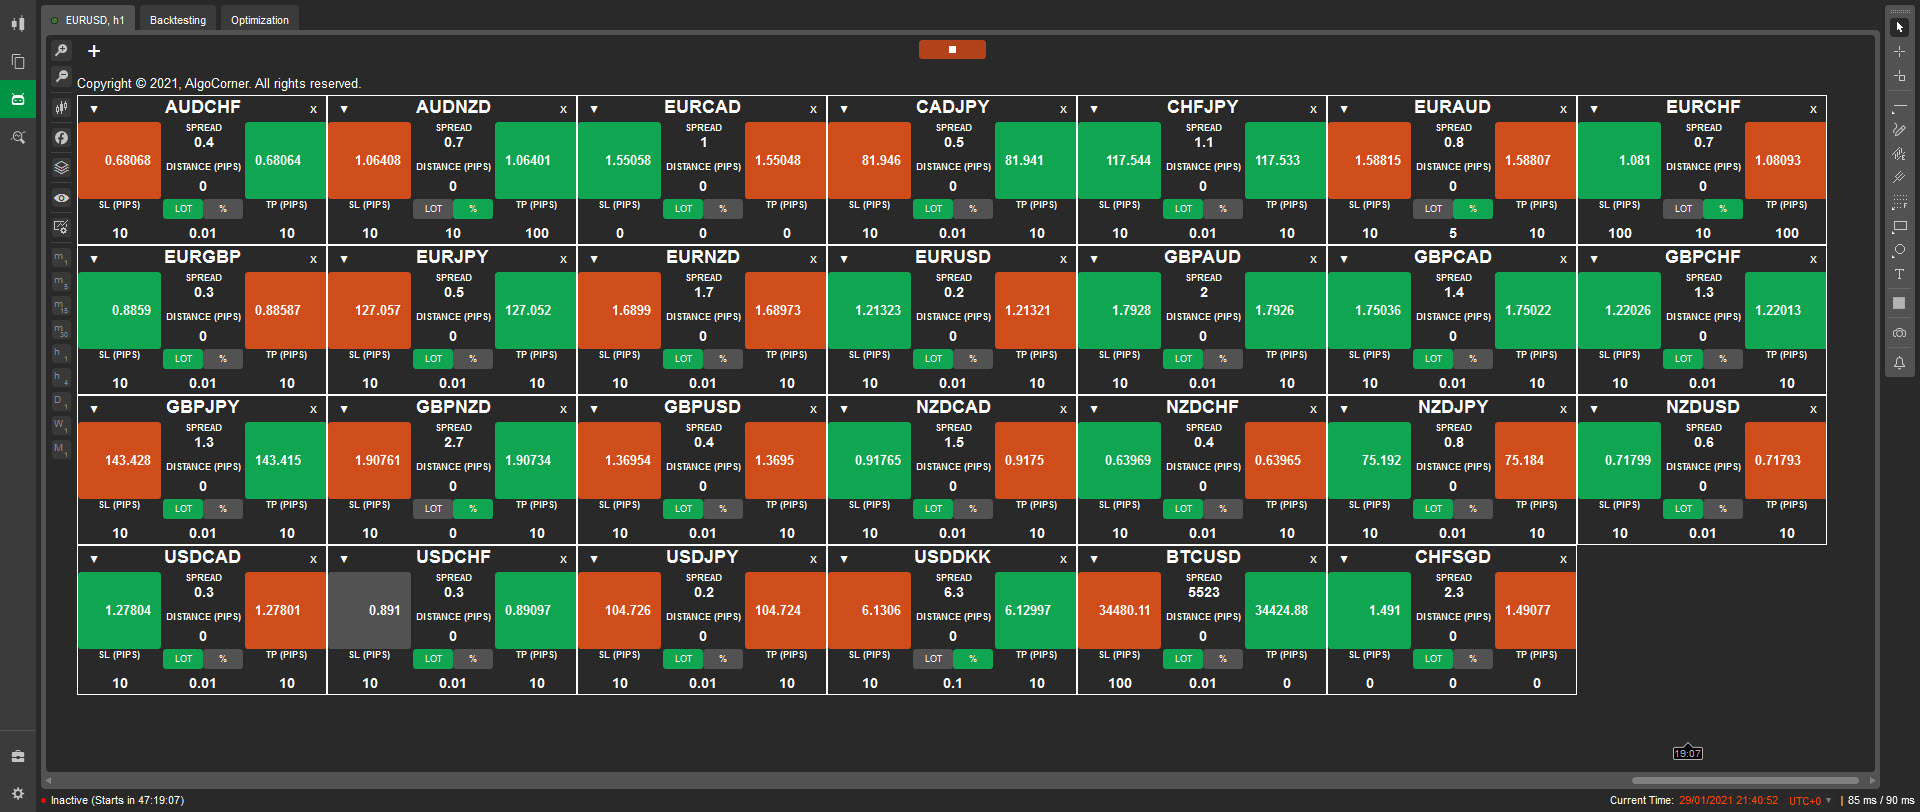Image resolution: width=1920 pixels, height=812 pixels.
Task: Sell EURUSD at 1.21321
Action: point(1035,310)
